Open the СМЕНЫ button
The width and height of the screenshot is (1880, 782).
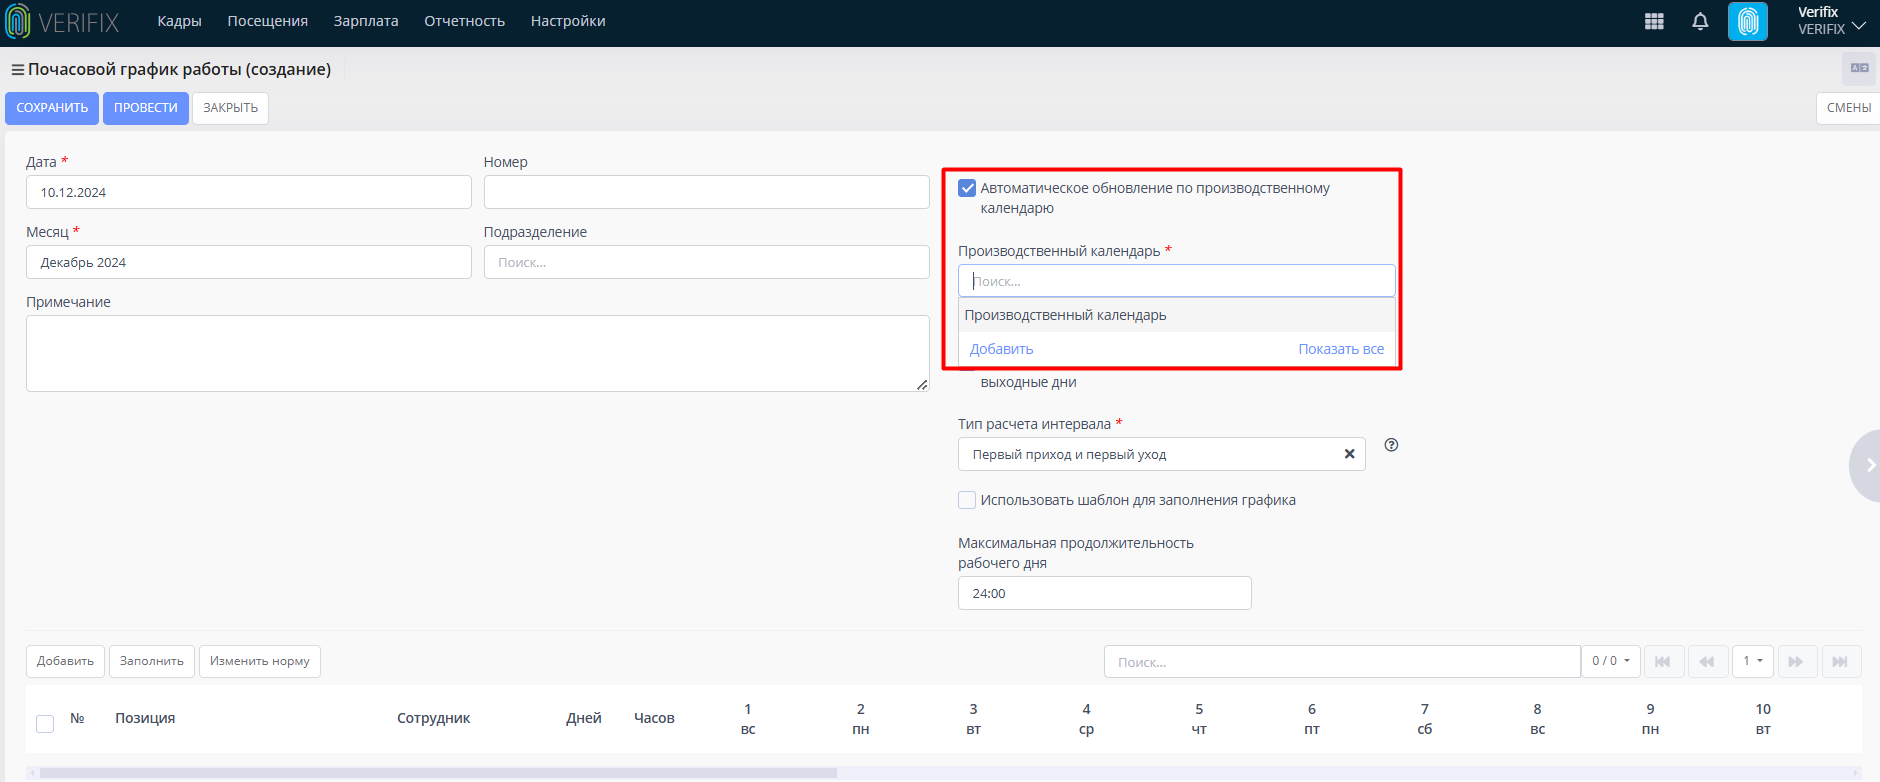[1848, 108]
